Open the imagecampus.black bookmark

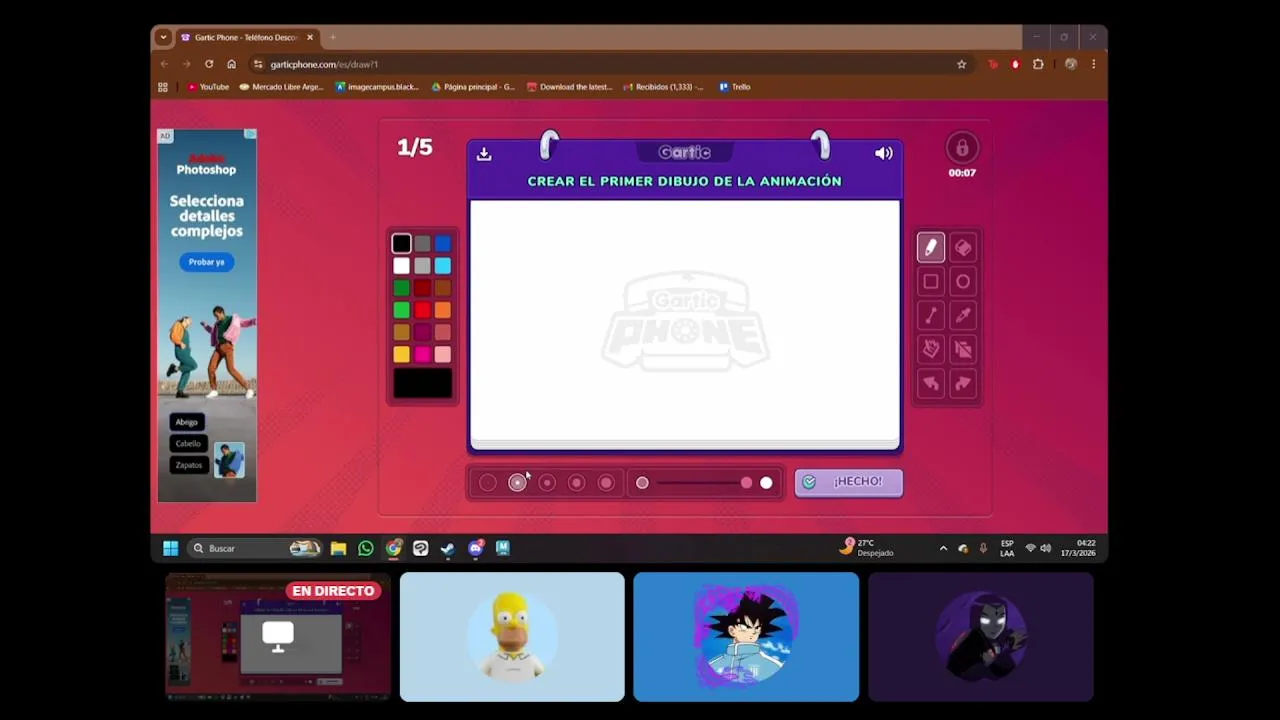tap(378, 87)
